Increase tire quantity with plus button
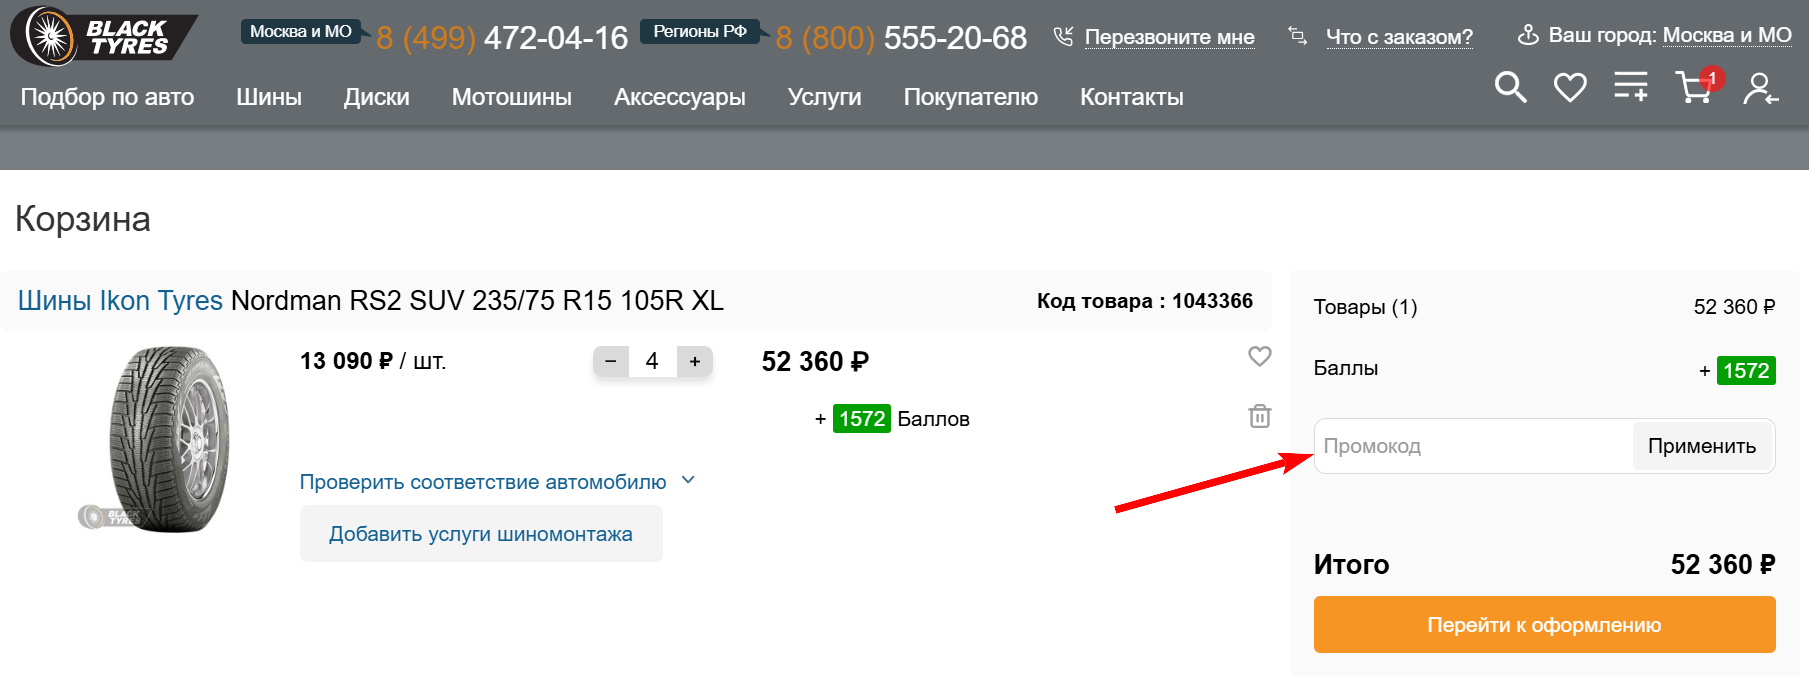Viewport: 1809px width, 676px height. [x=695, y=361]
